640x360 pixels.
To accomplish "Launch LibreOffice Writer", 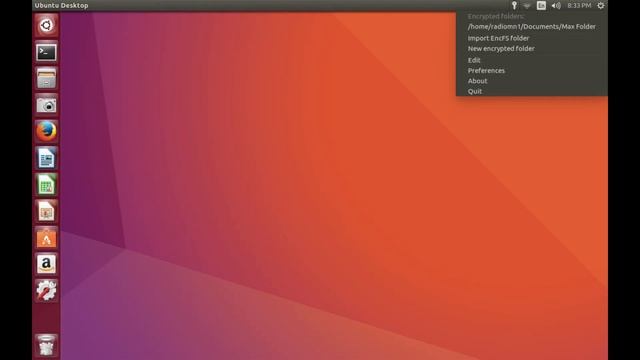I will (46, 158).
